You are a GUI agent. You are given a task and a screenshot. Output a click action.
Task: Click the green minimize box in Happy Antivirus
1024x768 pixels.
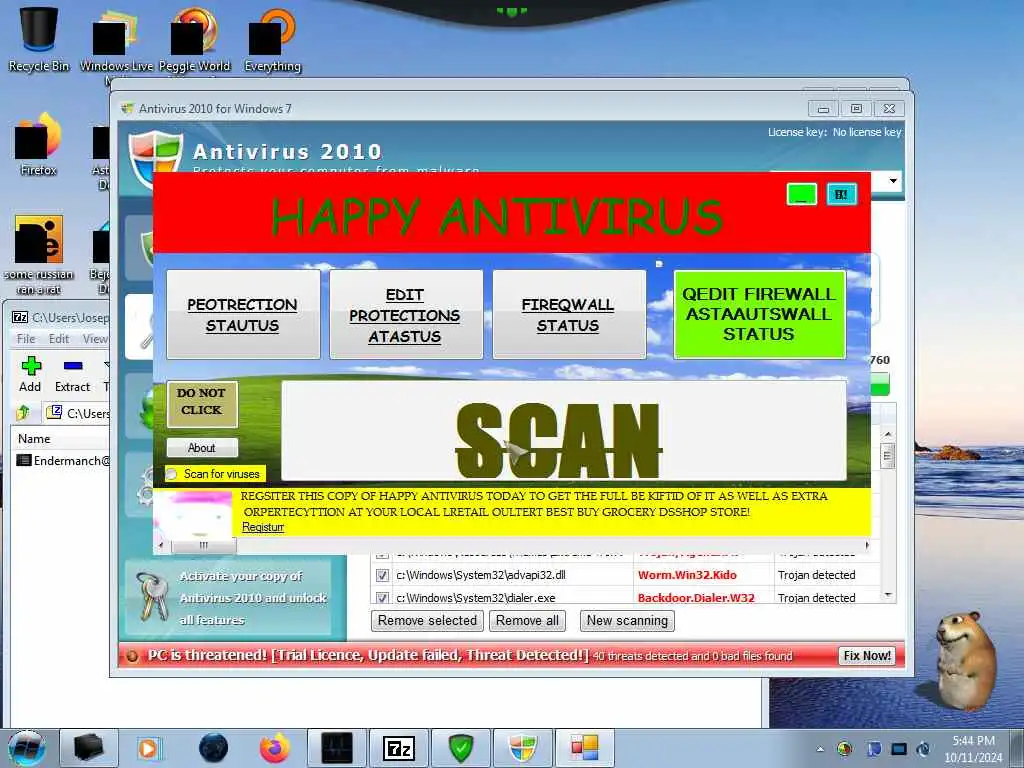[801, 194]
